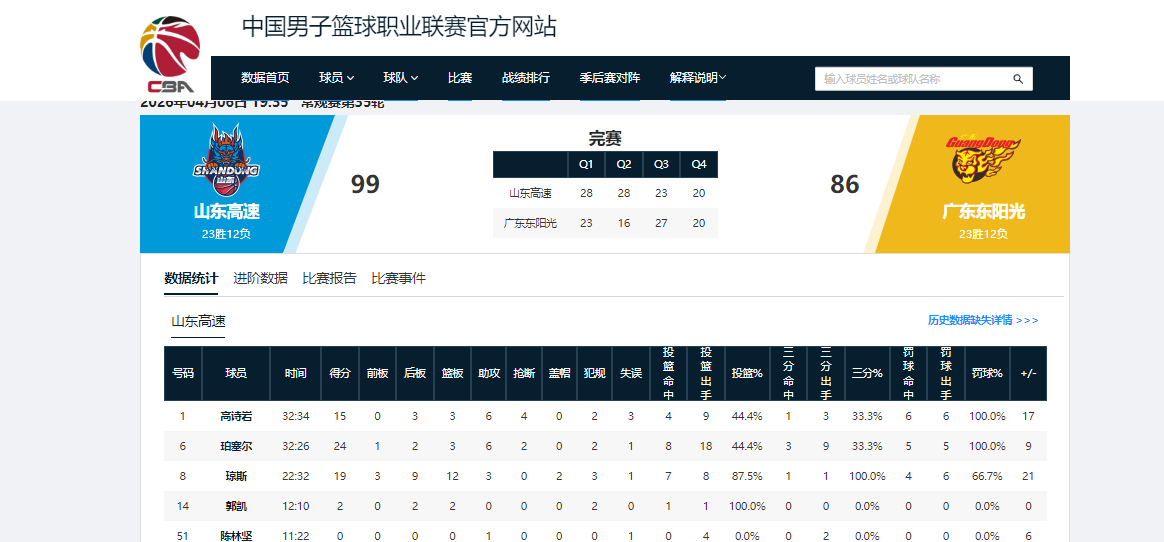Click 得分 column header
The height and width of the screenshot is (542, 1164).
point(340,373)
